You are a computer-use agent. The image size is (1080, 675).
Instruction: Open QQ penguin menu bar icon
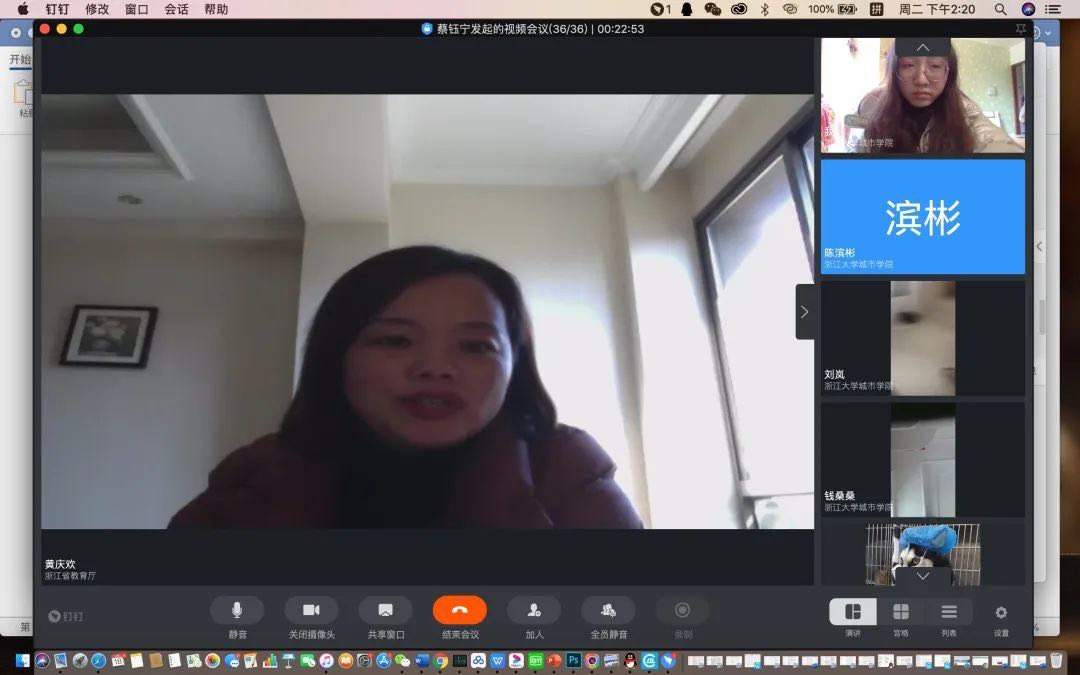(x=687, y=9)
